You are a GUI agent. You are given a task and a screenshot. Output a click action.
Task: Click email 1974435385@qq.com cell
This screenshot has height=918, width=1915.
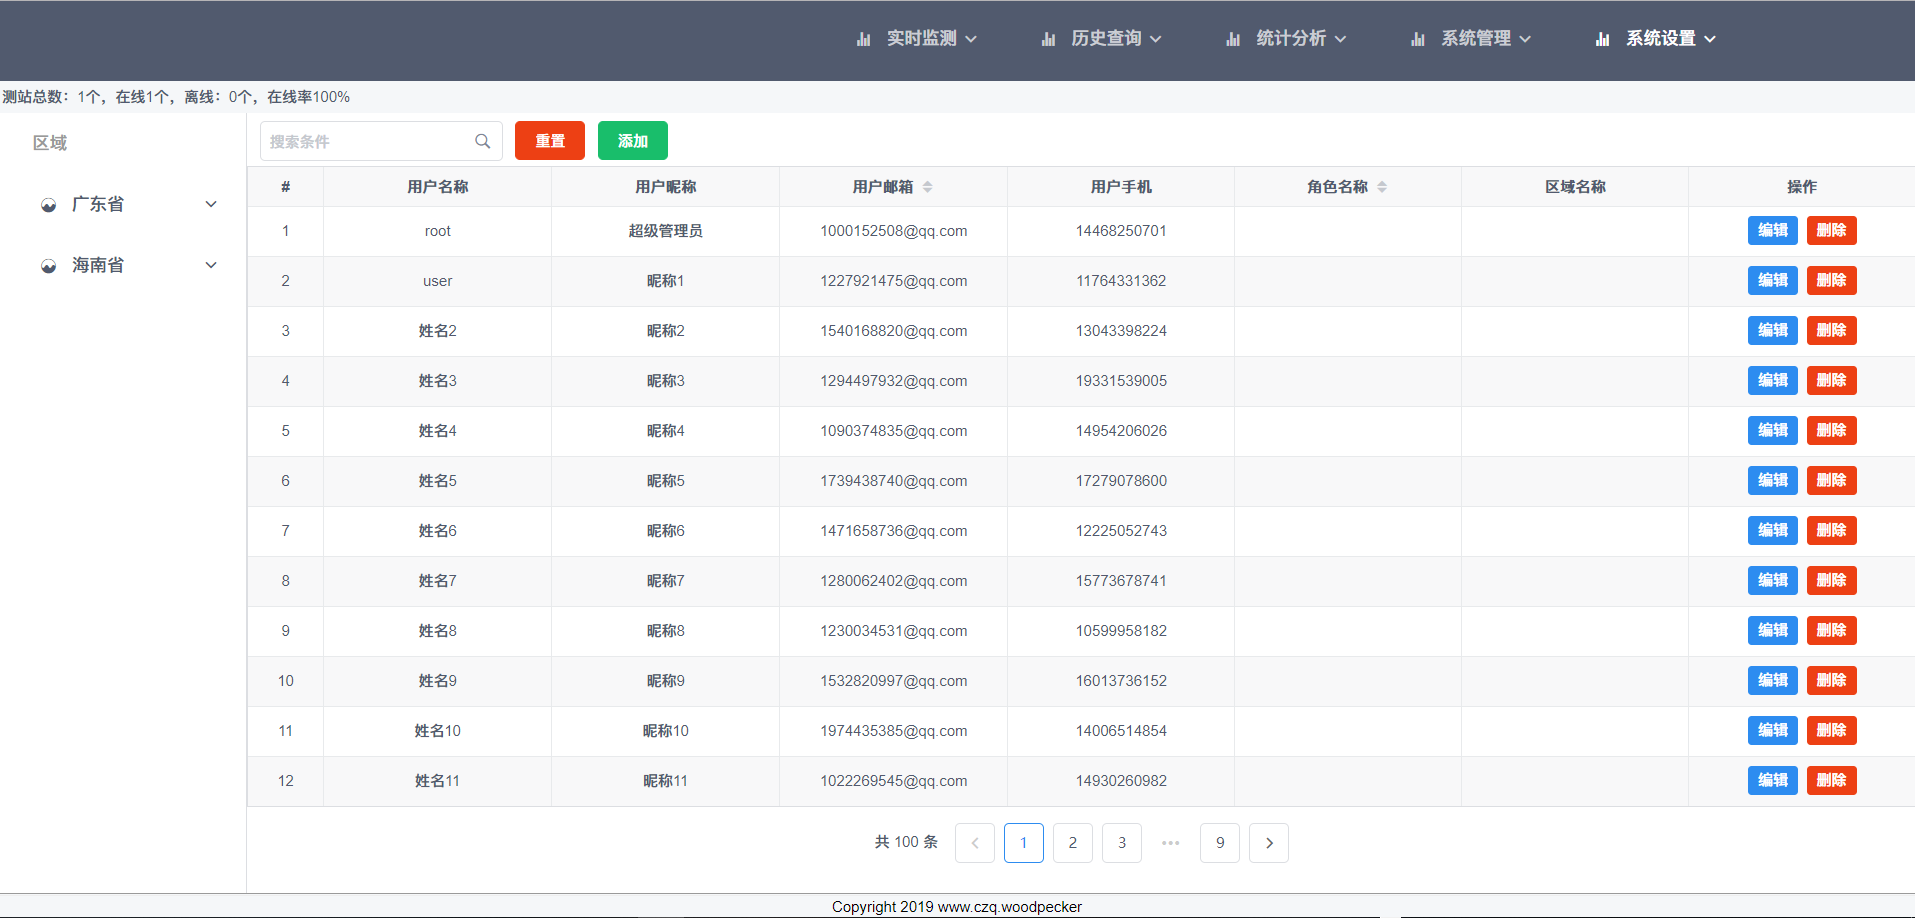894,731
